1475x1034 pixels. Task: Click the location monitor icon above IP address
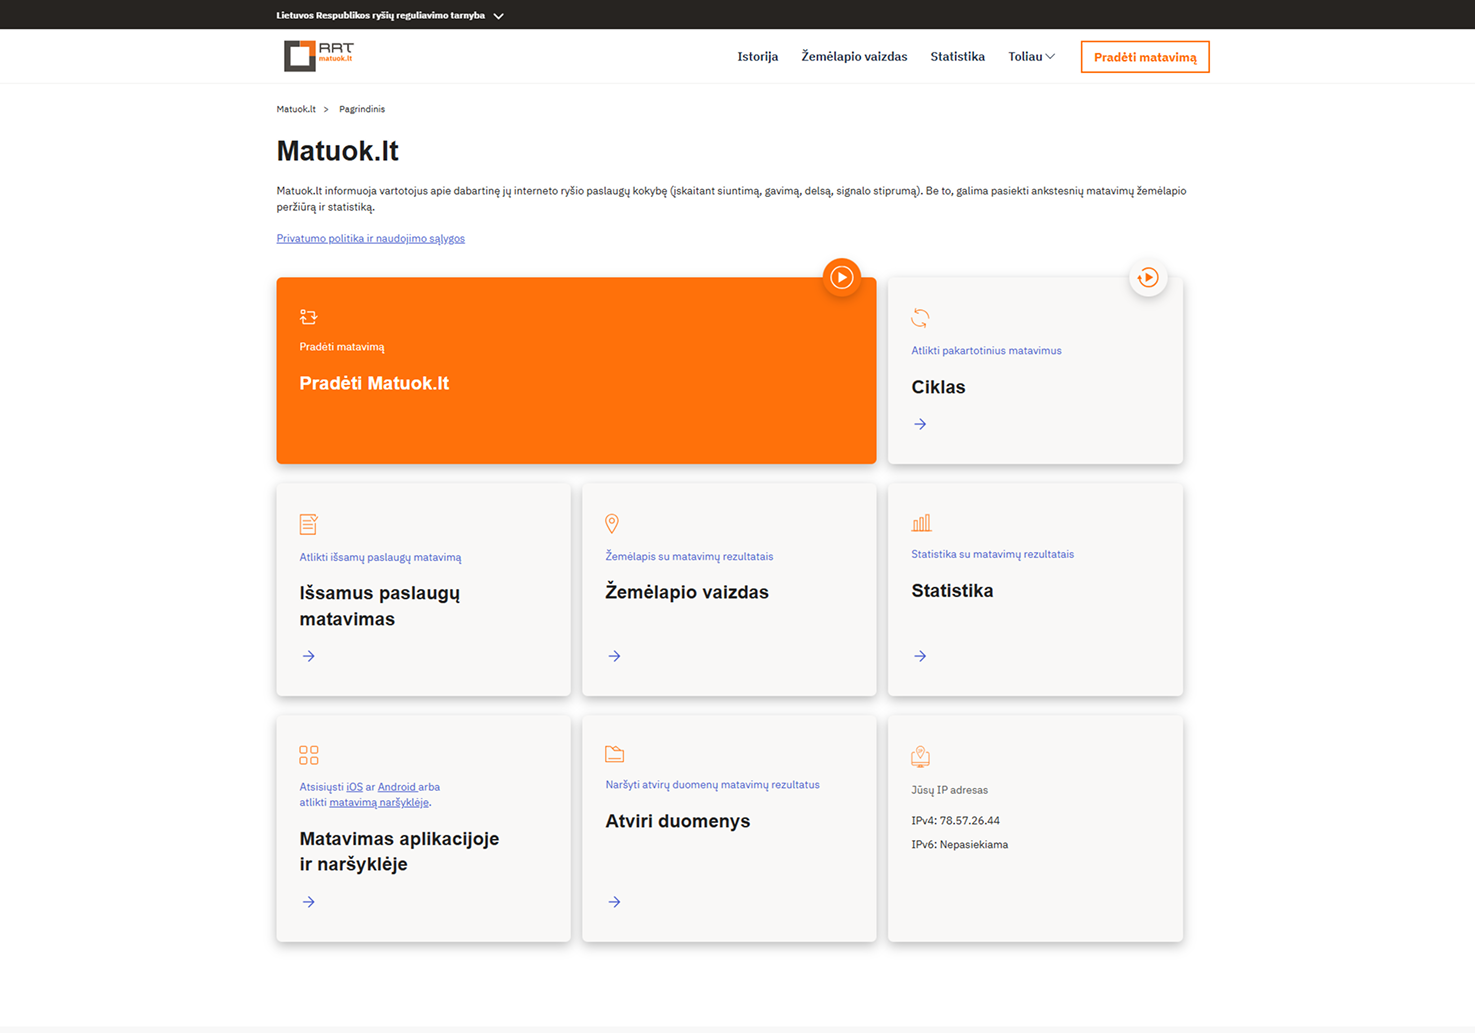point(920,756)
